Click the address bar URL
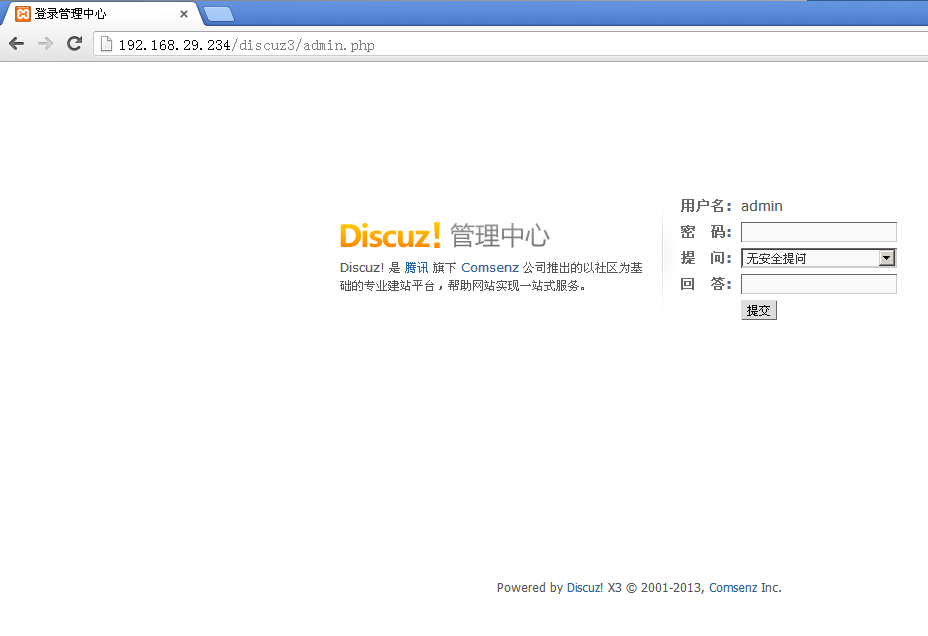 pyautogui.click(x=246, y=45)
